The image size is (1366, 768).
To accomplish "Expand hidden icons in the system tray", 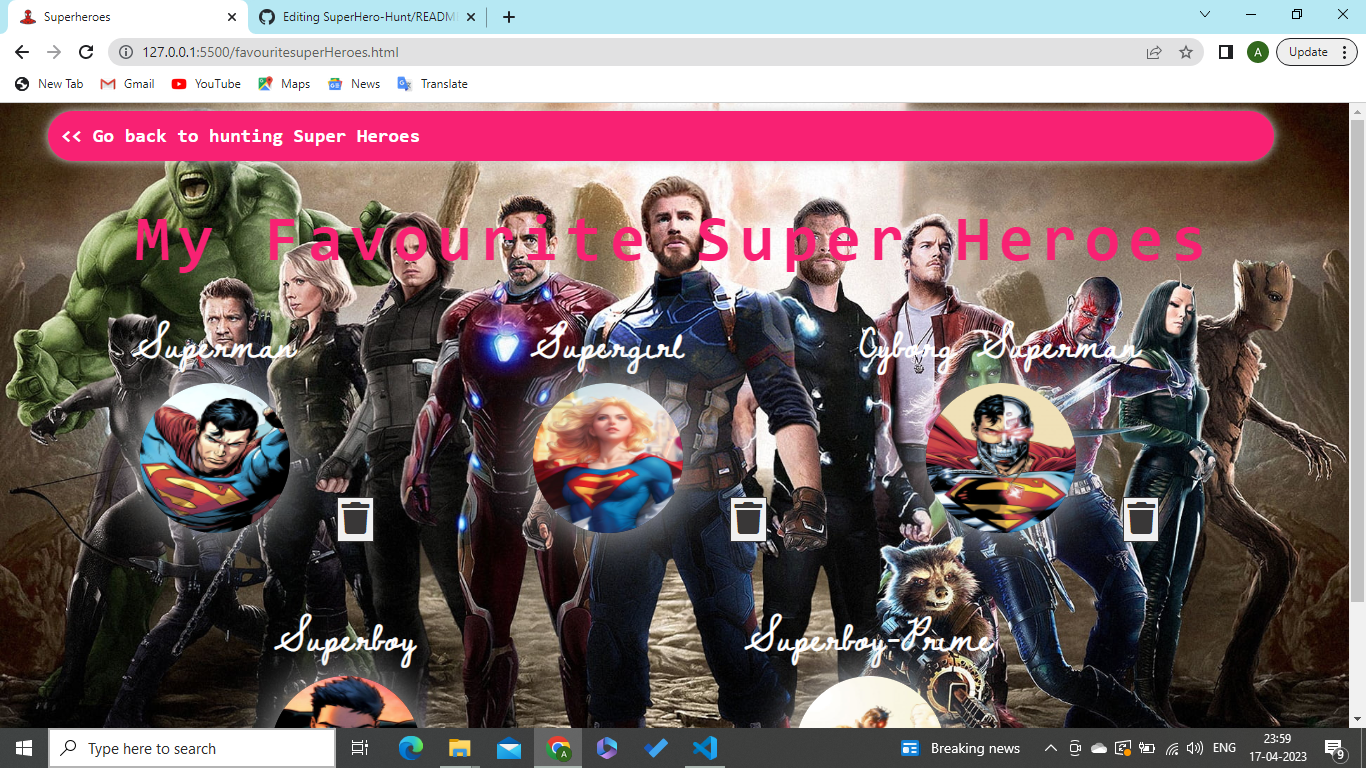I will [1050, 747].
